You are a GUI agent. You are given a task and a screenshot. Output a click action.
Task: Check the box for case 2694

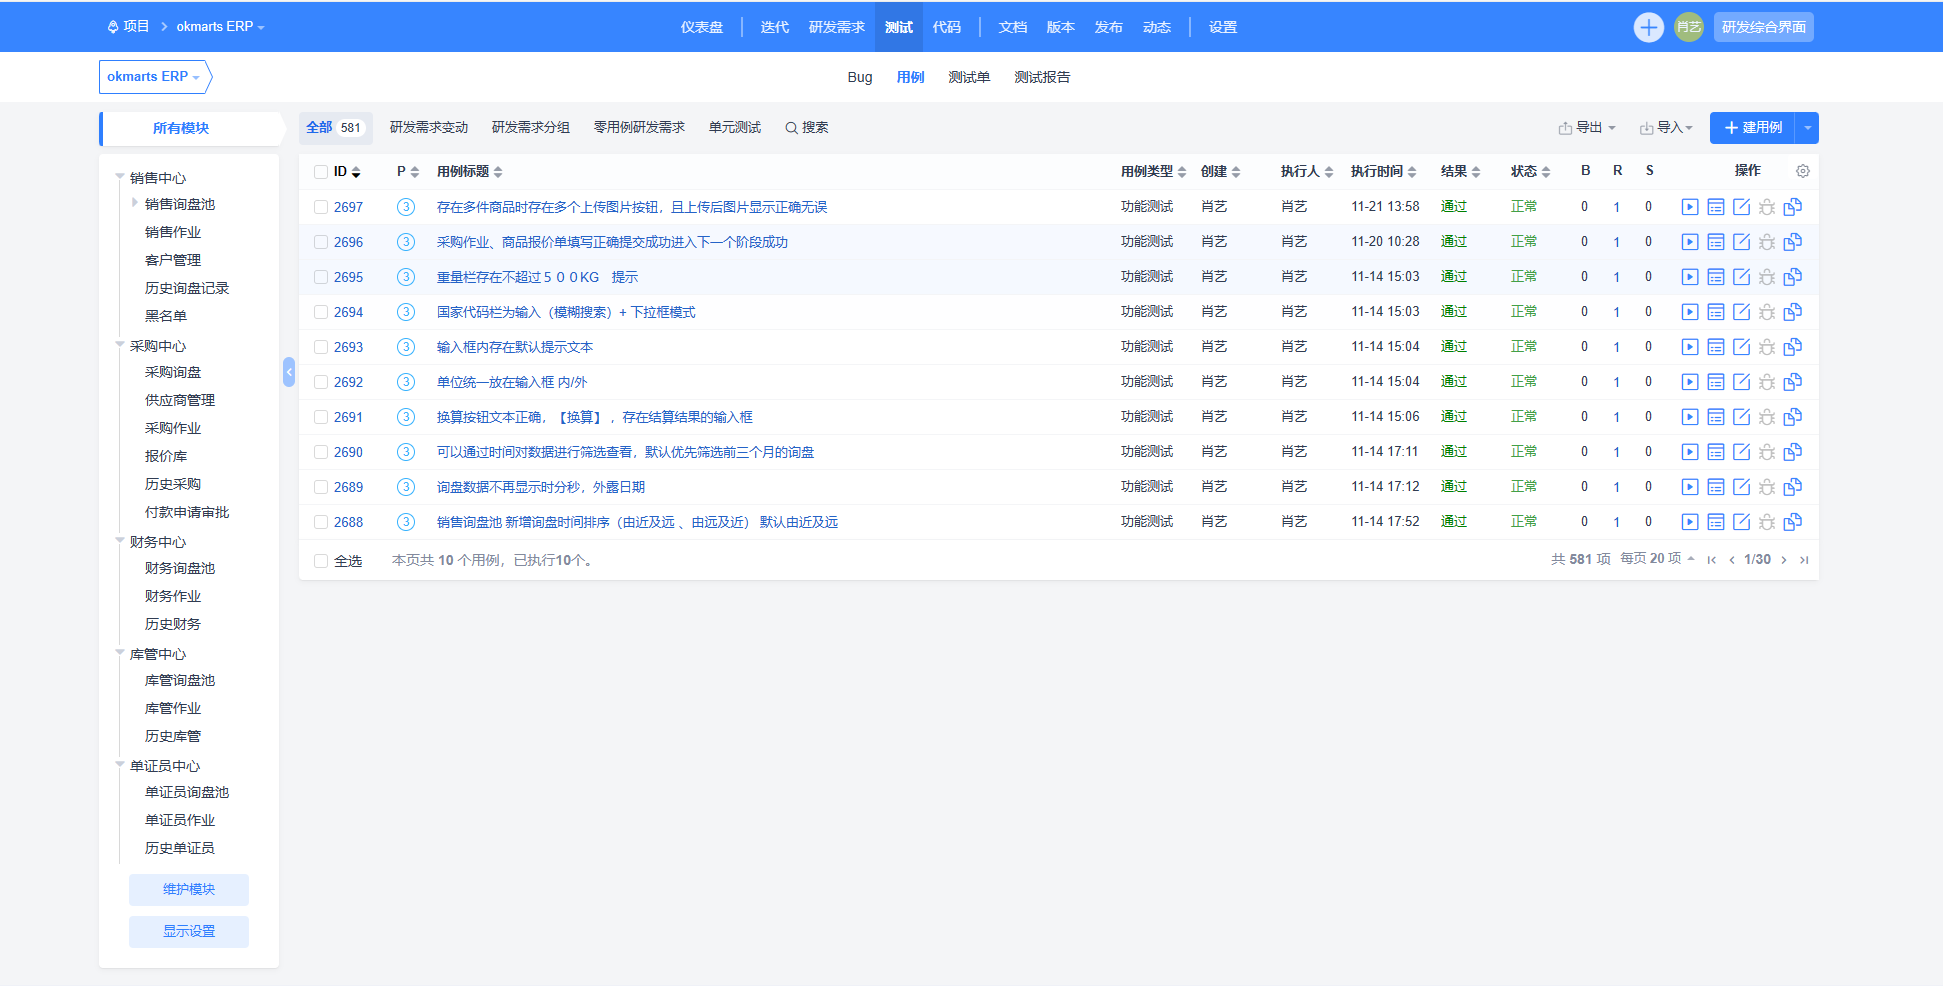click(321, 312)
